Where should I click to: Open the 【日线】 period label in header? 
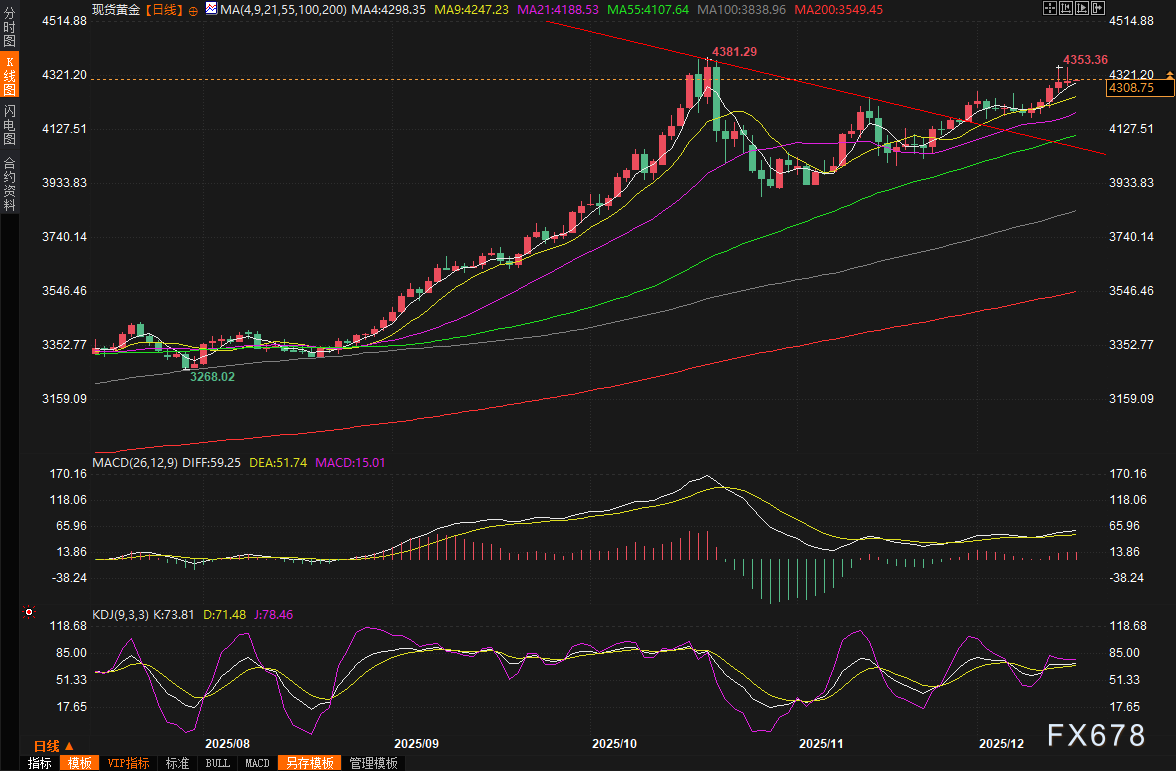[163, 9]
